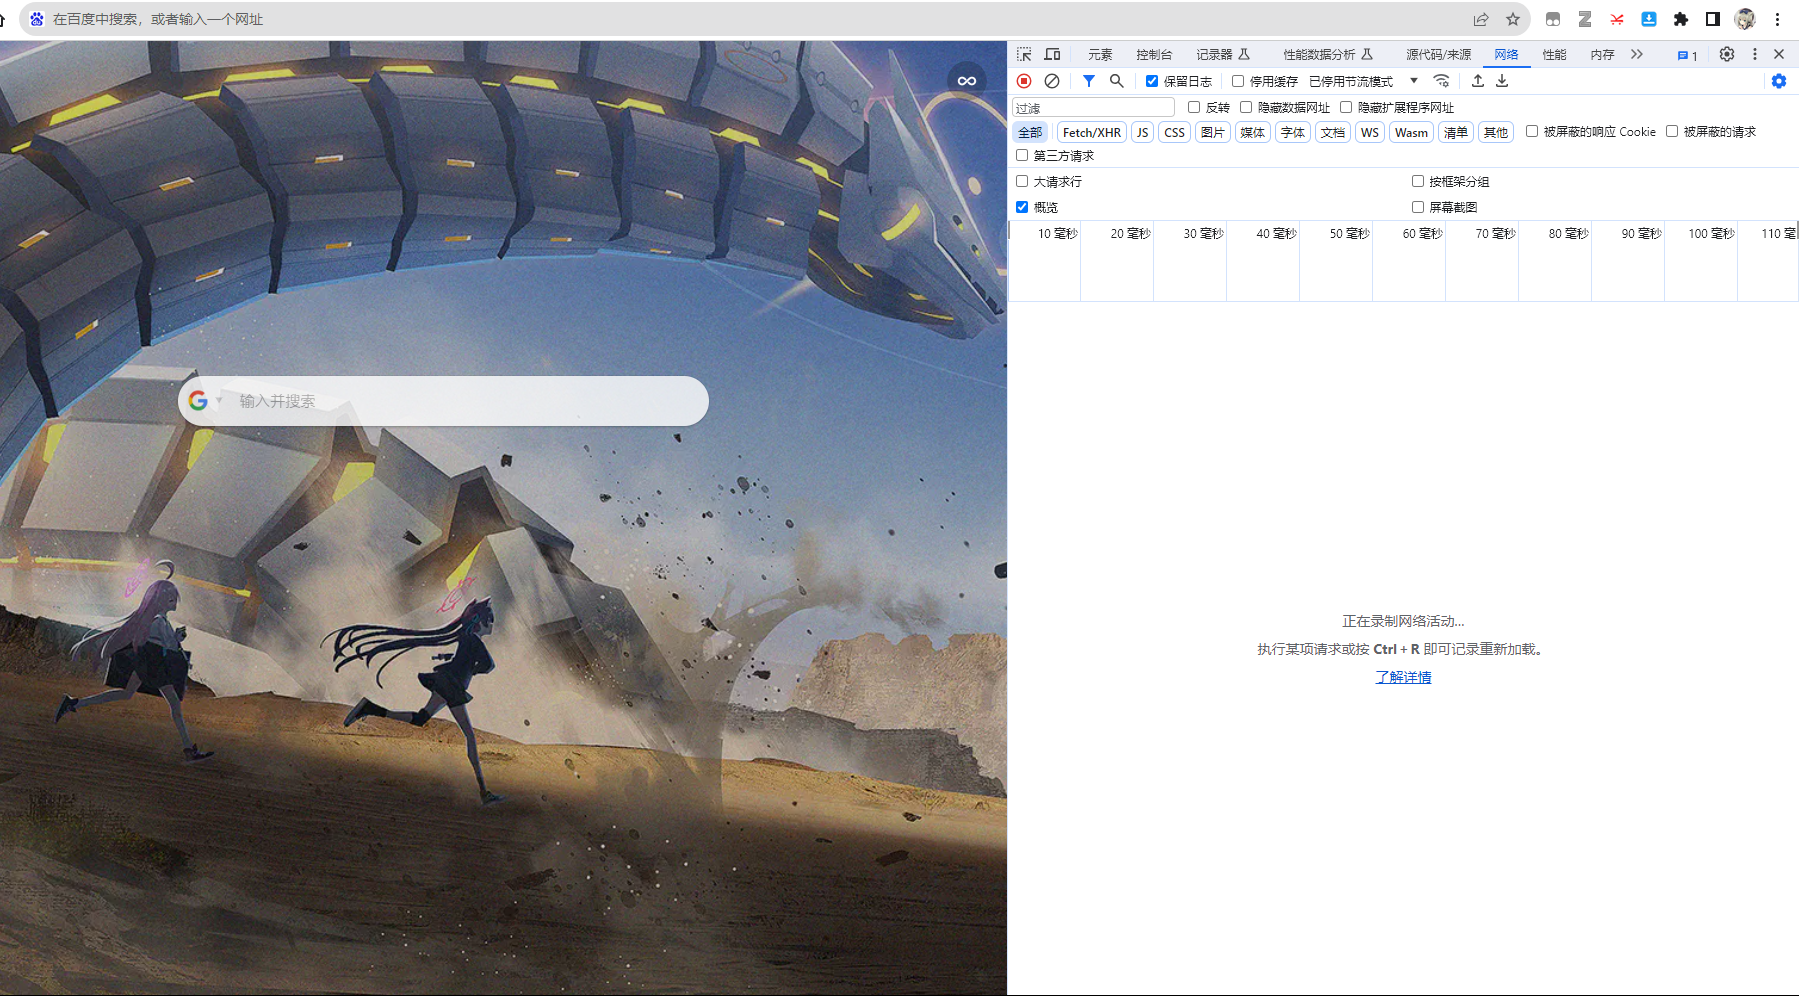
Task: Switch to the 性能 tab
Action: 1554,54
